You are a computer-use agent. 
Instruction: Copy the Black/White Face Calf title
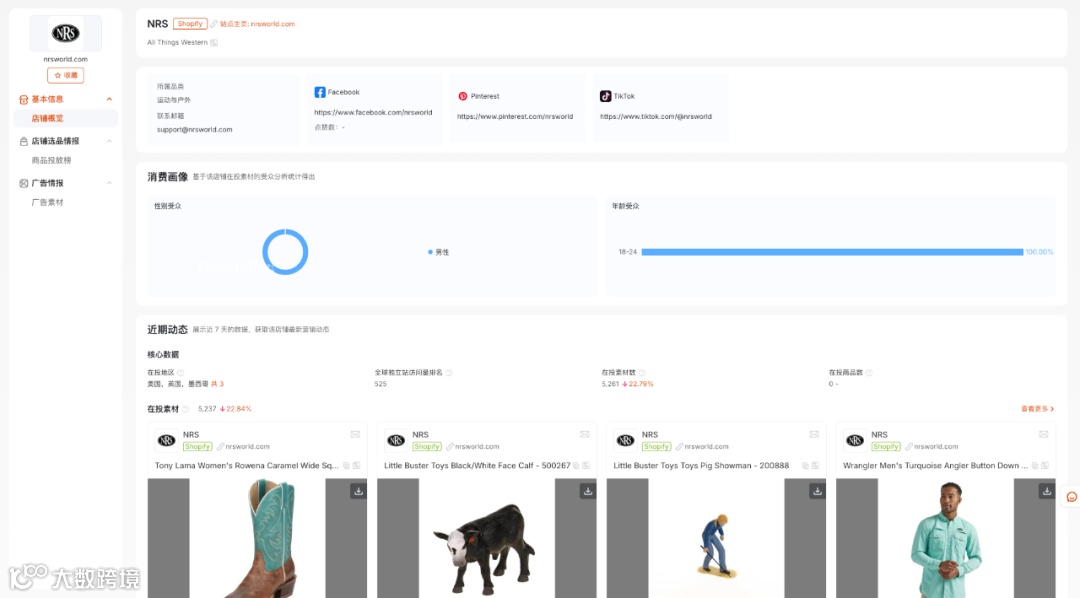[x=577, y=466]
